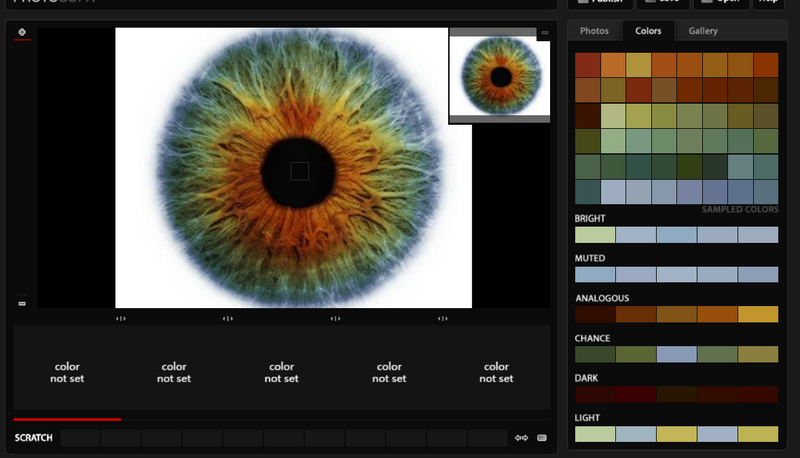Click the square picker marker in the pupil

point(299,171)
